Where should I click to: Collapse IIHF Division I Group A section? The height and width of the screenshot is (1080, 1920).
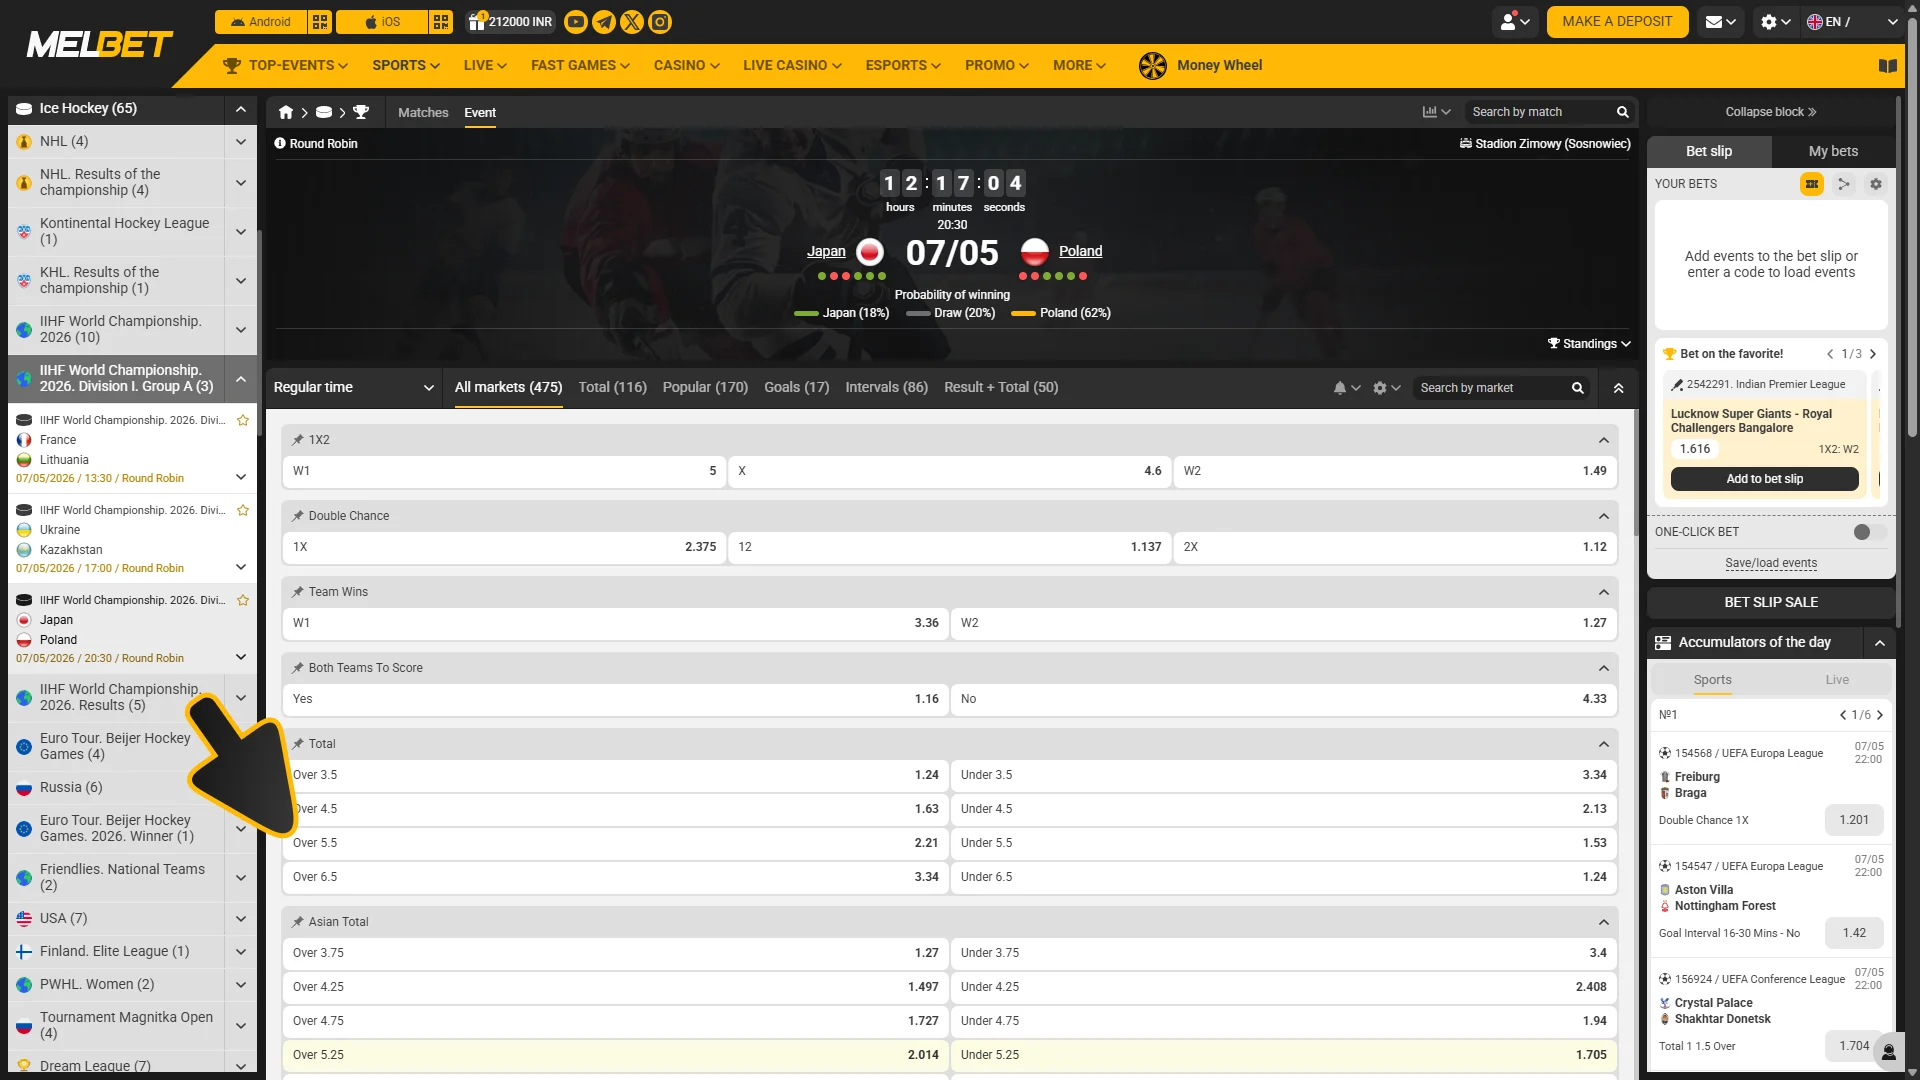pyautogui.click(x=241, y=379)
